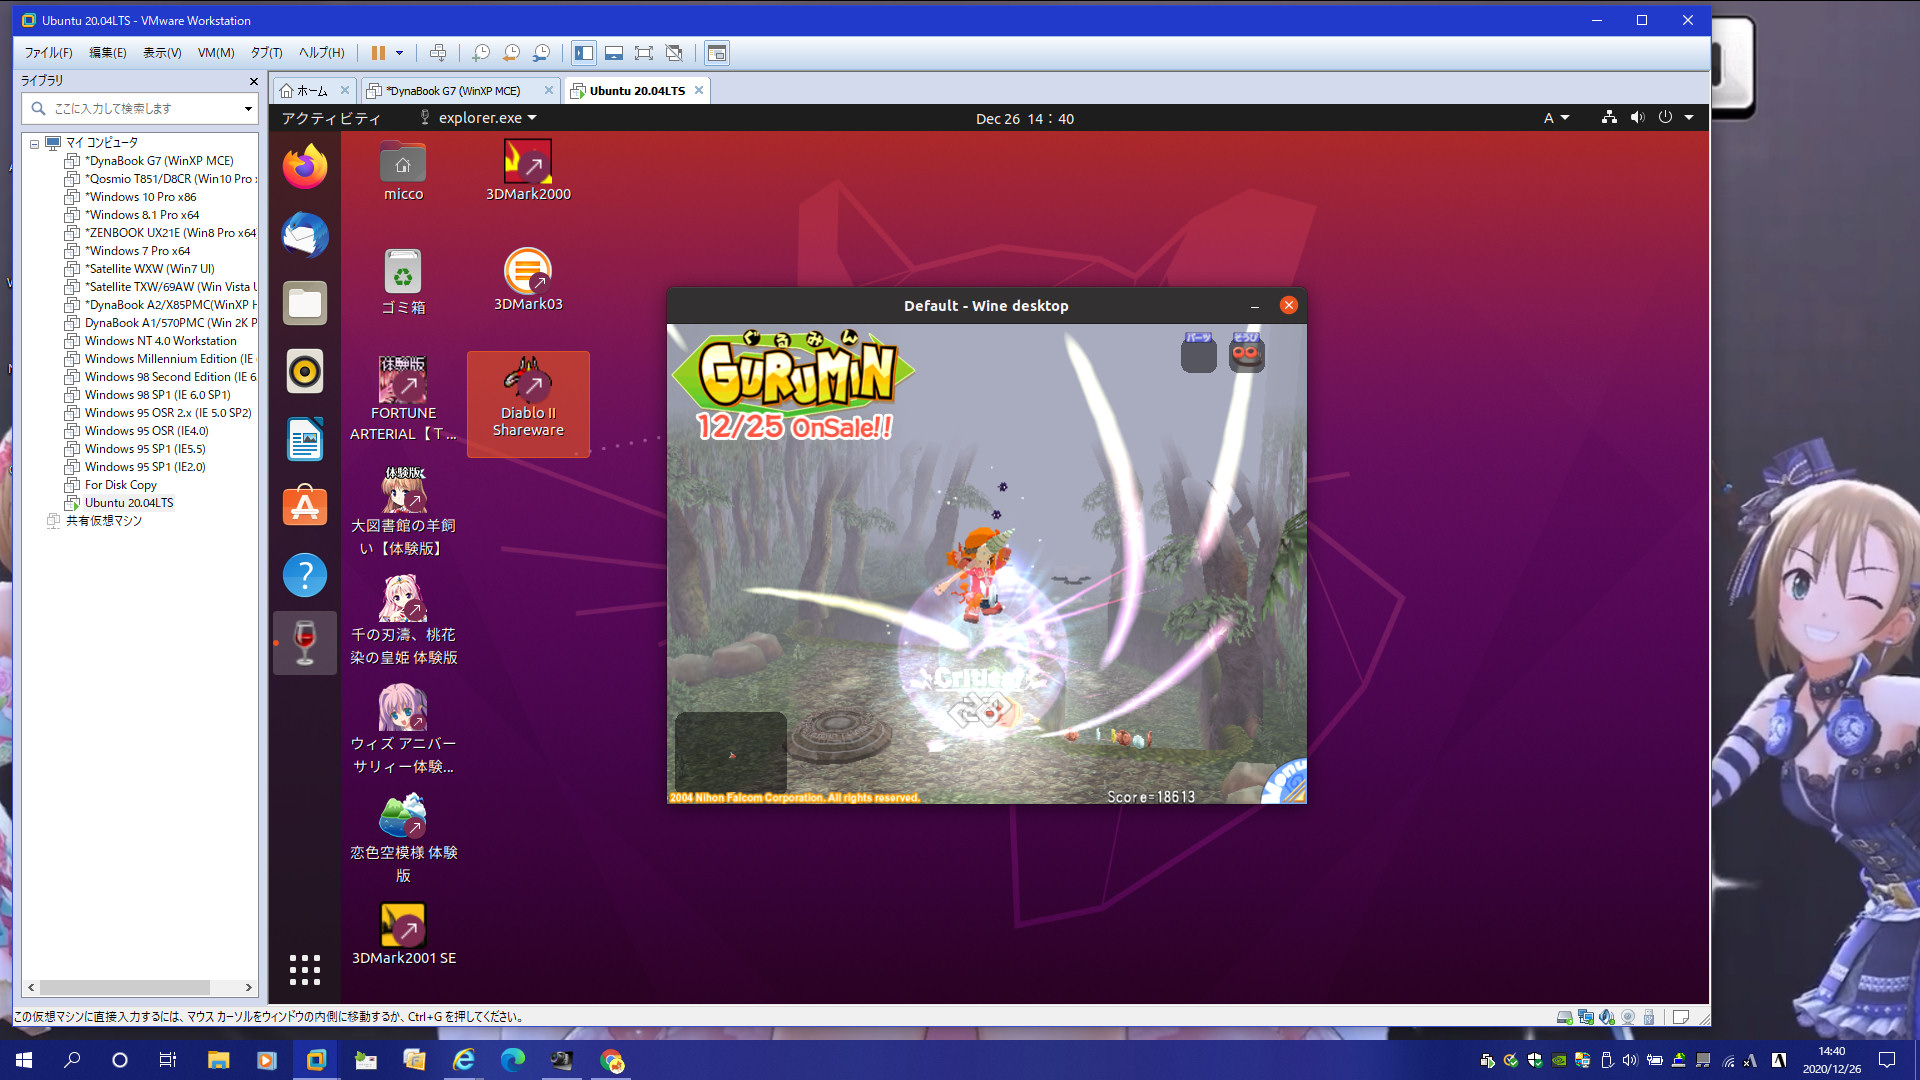Enter full screen mode via toolbar icon
The image size is (1920, 1080).
(644, 53)
